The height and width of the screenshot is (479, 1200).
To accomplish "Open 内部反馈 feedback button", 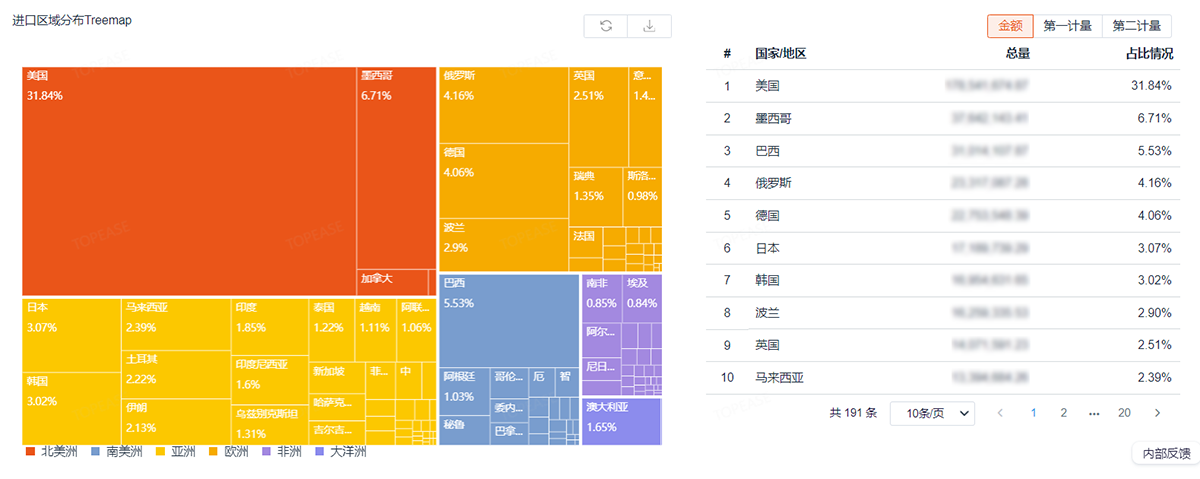I will (x=1167, y=454).
